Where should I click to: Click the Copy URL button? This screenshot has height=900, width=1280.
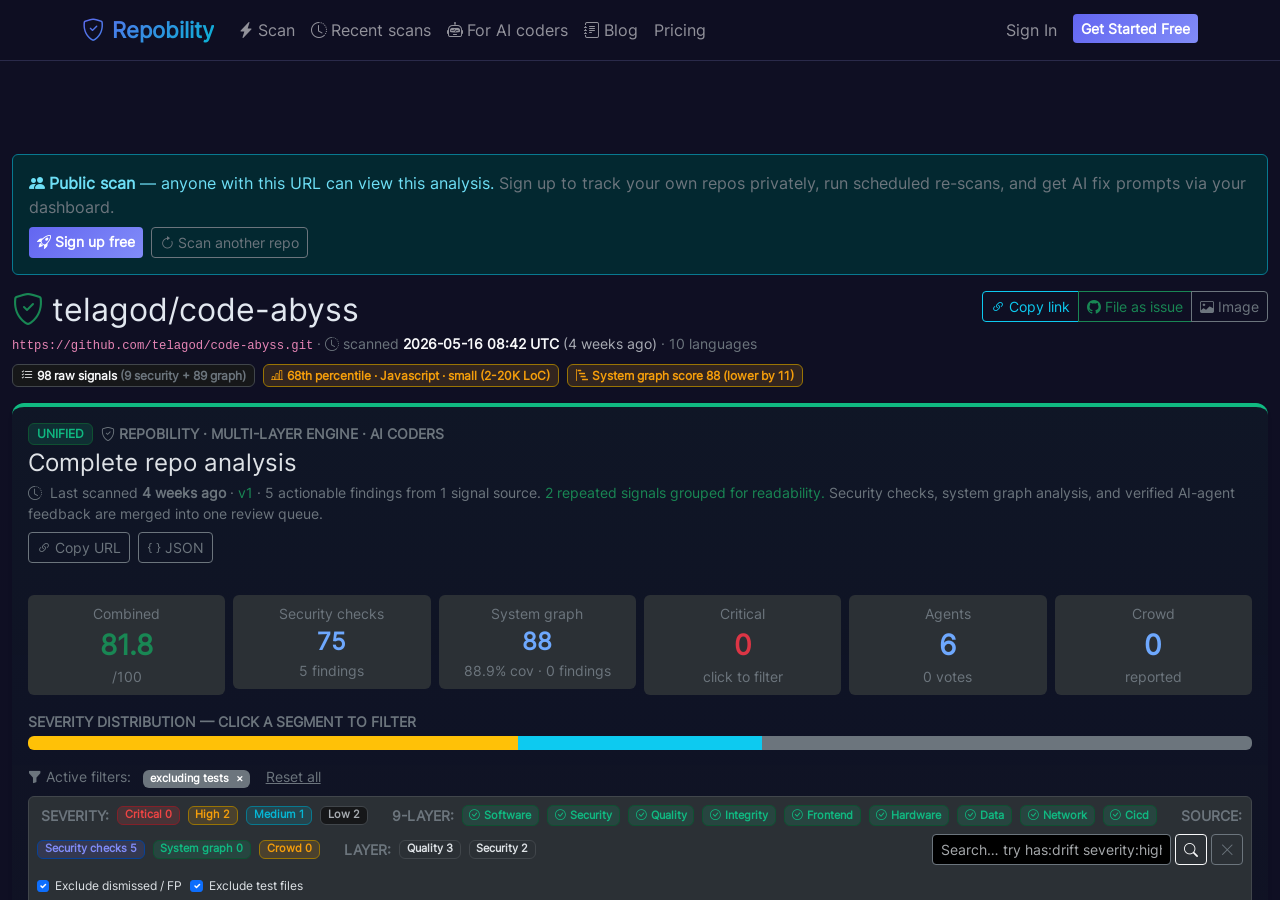click(x=79, y=548)
